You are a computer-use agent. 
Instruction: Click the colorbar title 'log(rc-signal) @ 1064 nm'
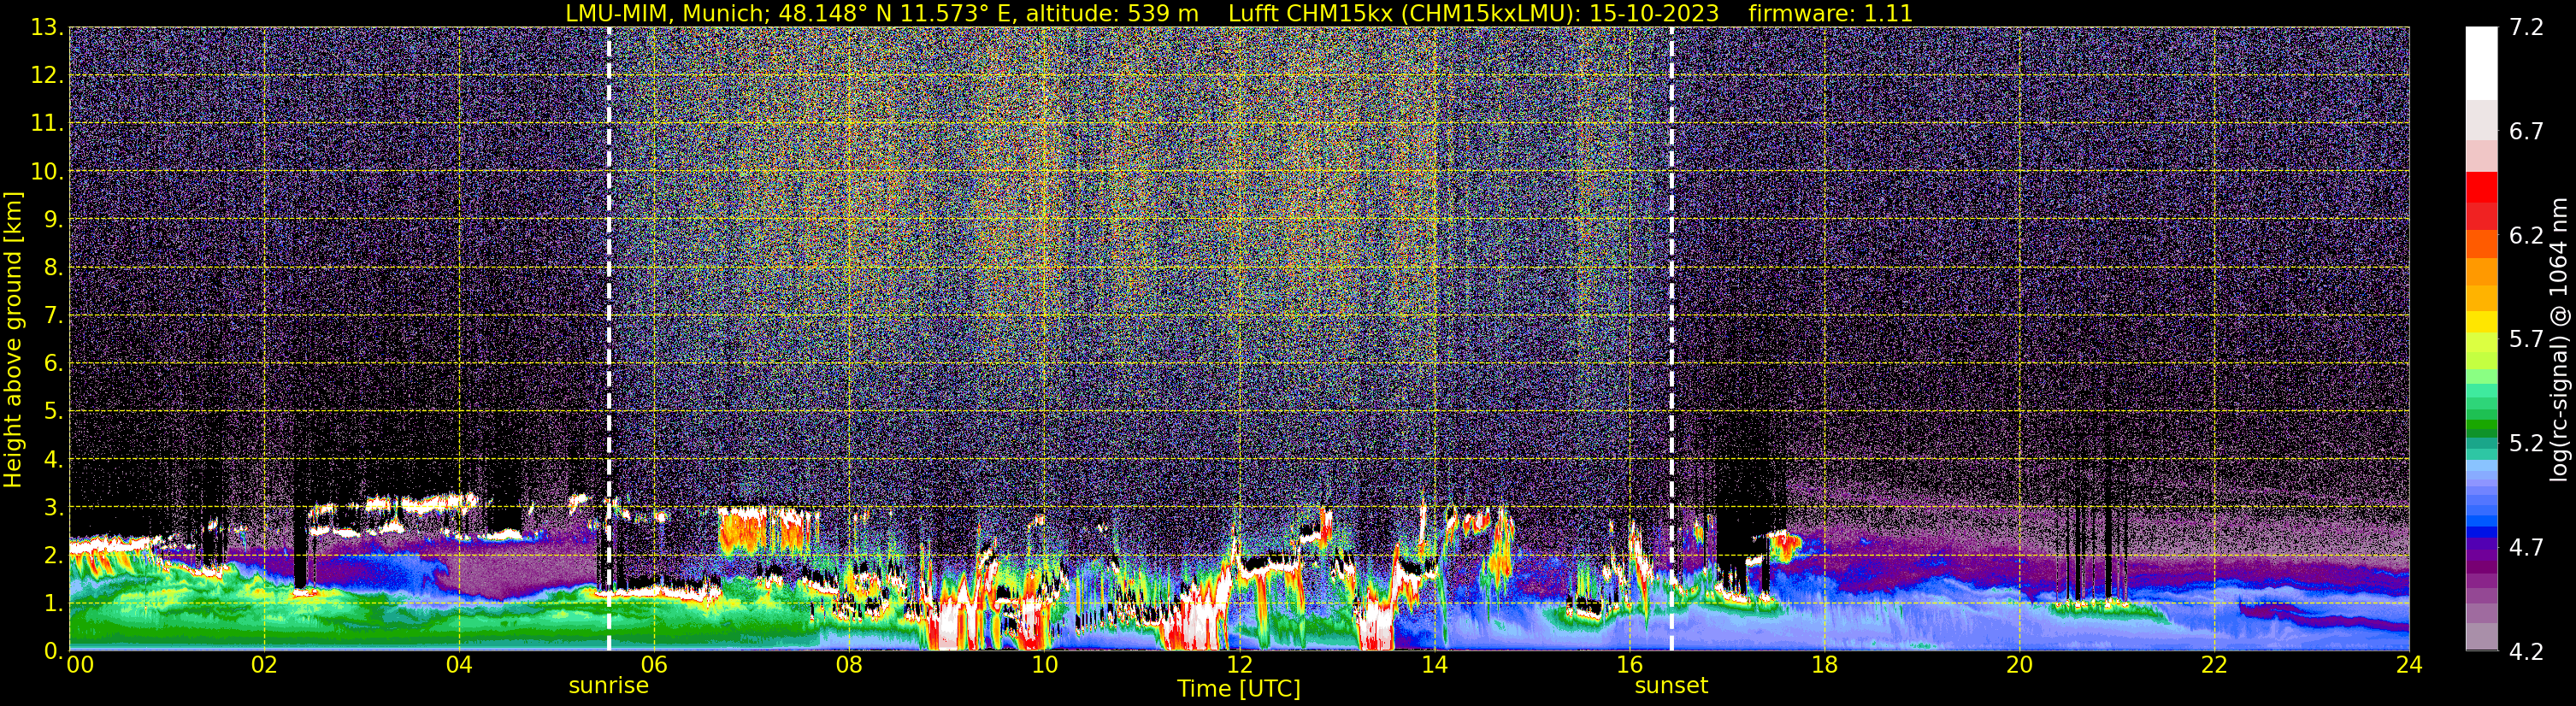(x=2560, y=339)
